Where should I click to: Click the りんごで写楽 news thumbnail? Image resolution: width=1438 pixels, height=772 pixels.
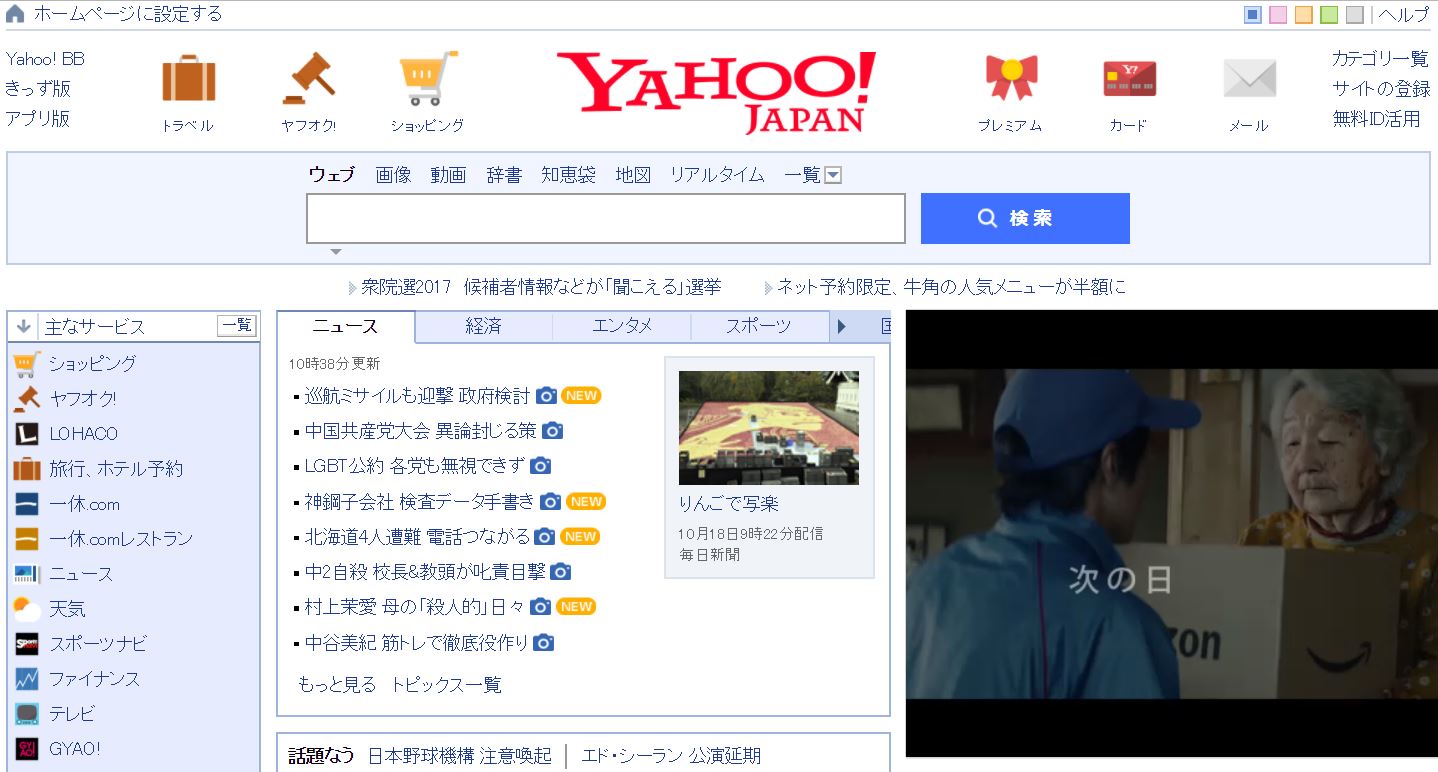768,427
